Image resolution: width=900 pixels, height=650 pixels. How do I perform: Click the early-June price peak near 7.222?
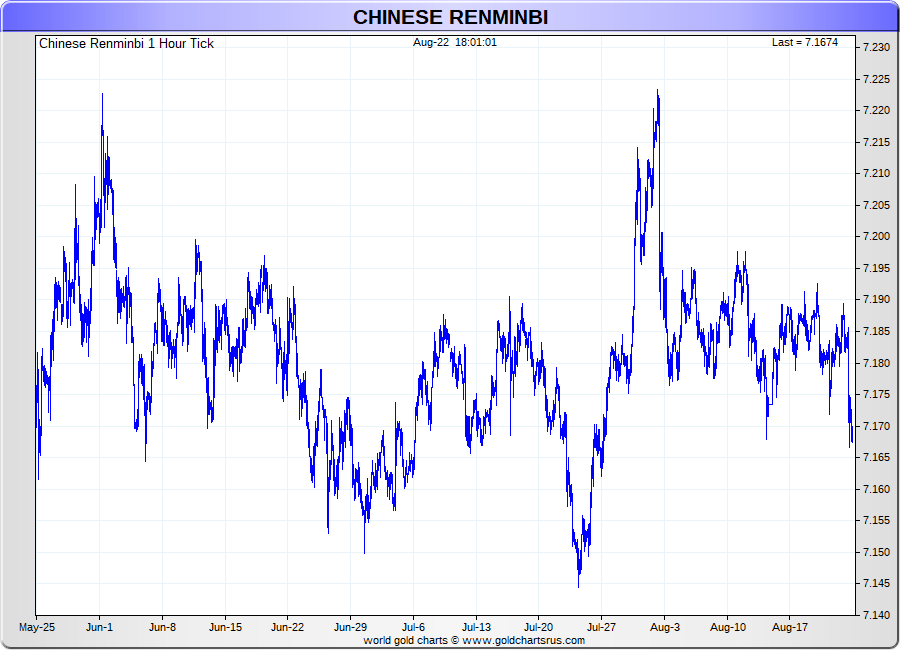click(102, 95)
